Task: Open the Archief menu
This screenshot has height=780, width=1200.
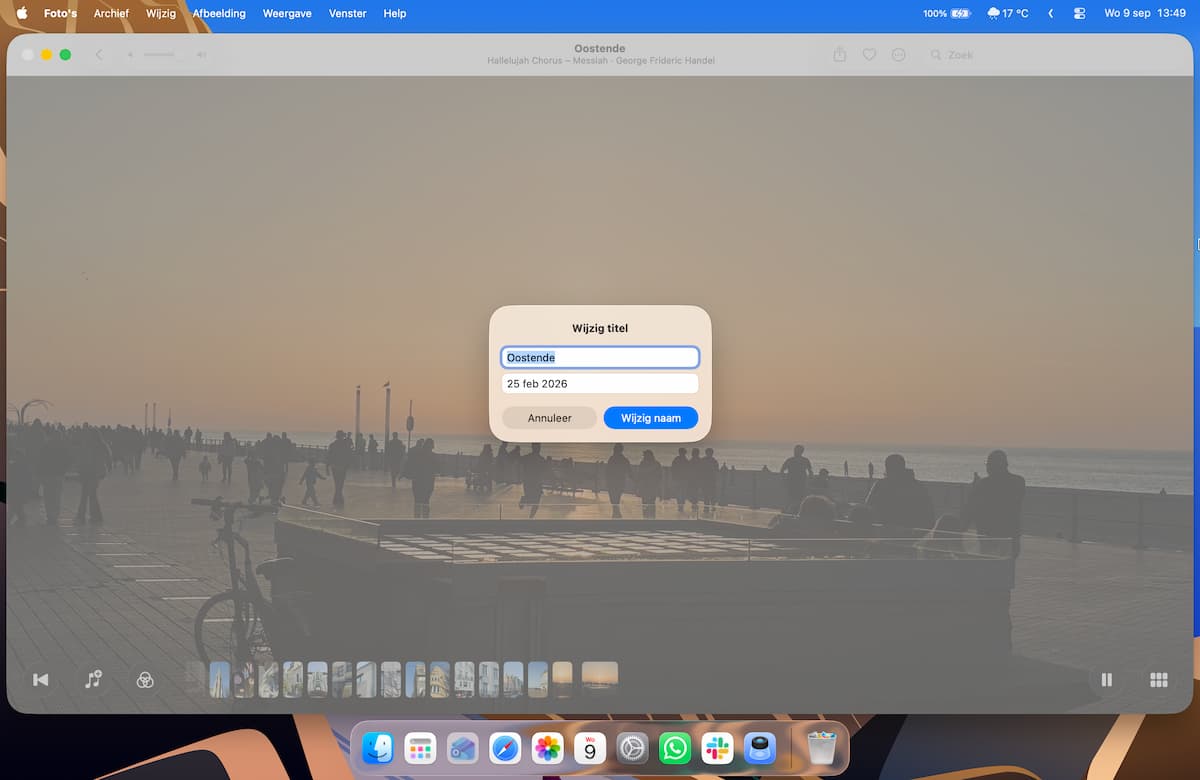Action: tap(111, 13)
